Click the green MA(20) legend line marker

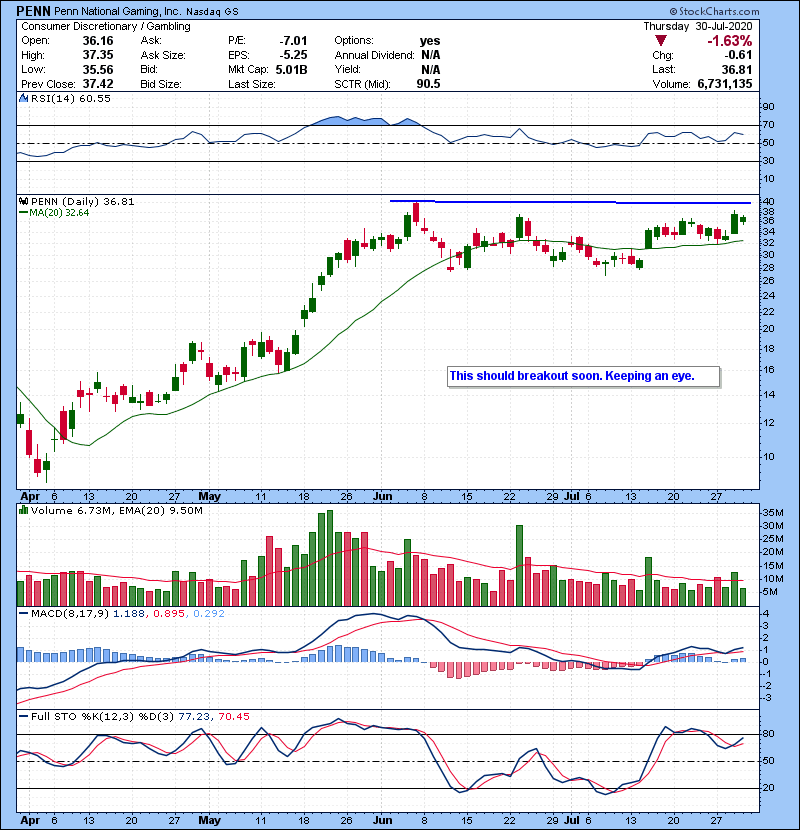click(23, 213)
